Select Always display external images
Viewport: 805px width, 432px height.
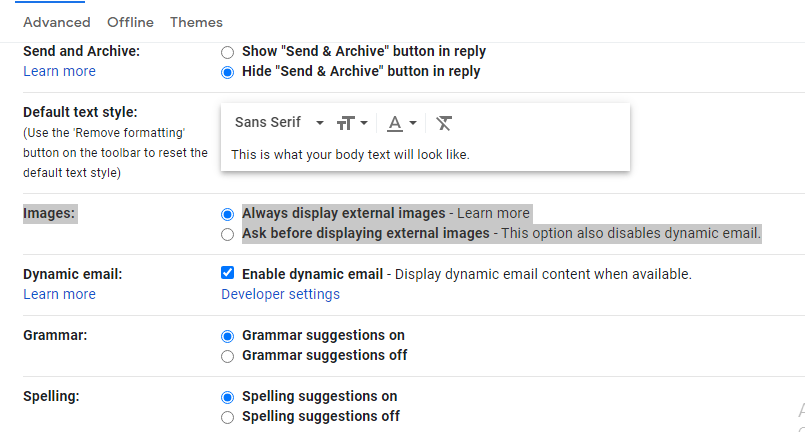pos(227,214)
